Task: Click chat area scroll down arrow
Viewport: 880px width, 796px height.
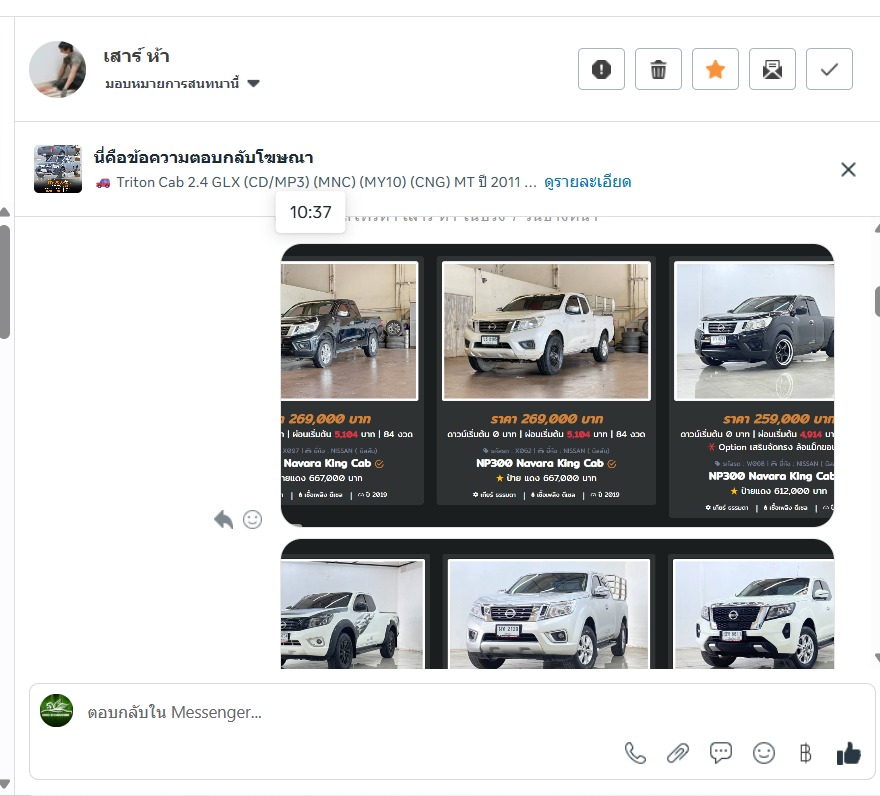Action: (877, 657)
